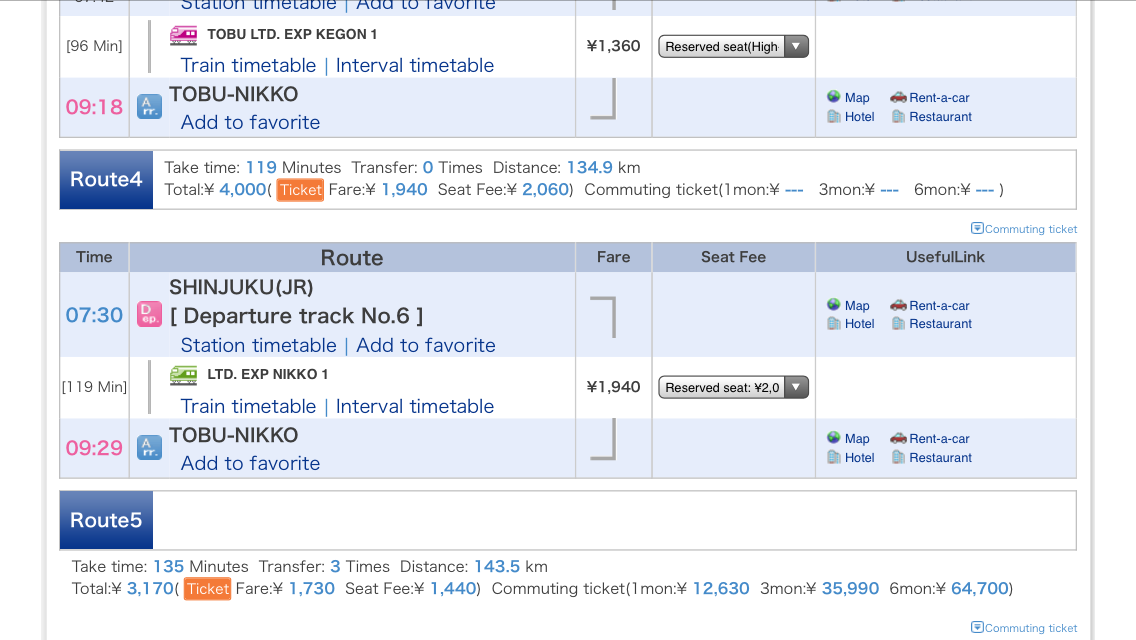
Task: Click the pink Dep. icon beside Shinjuku(JR)
Action: click(149, 314)
